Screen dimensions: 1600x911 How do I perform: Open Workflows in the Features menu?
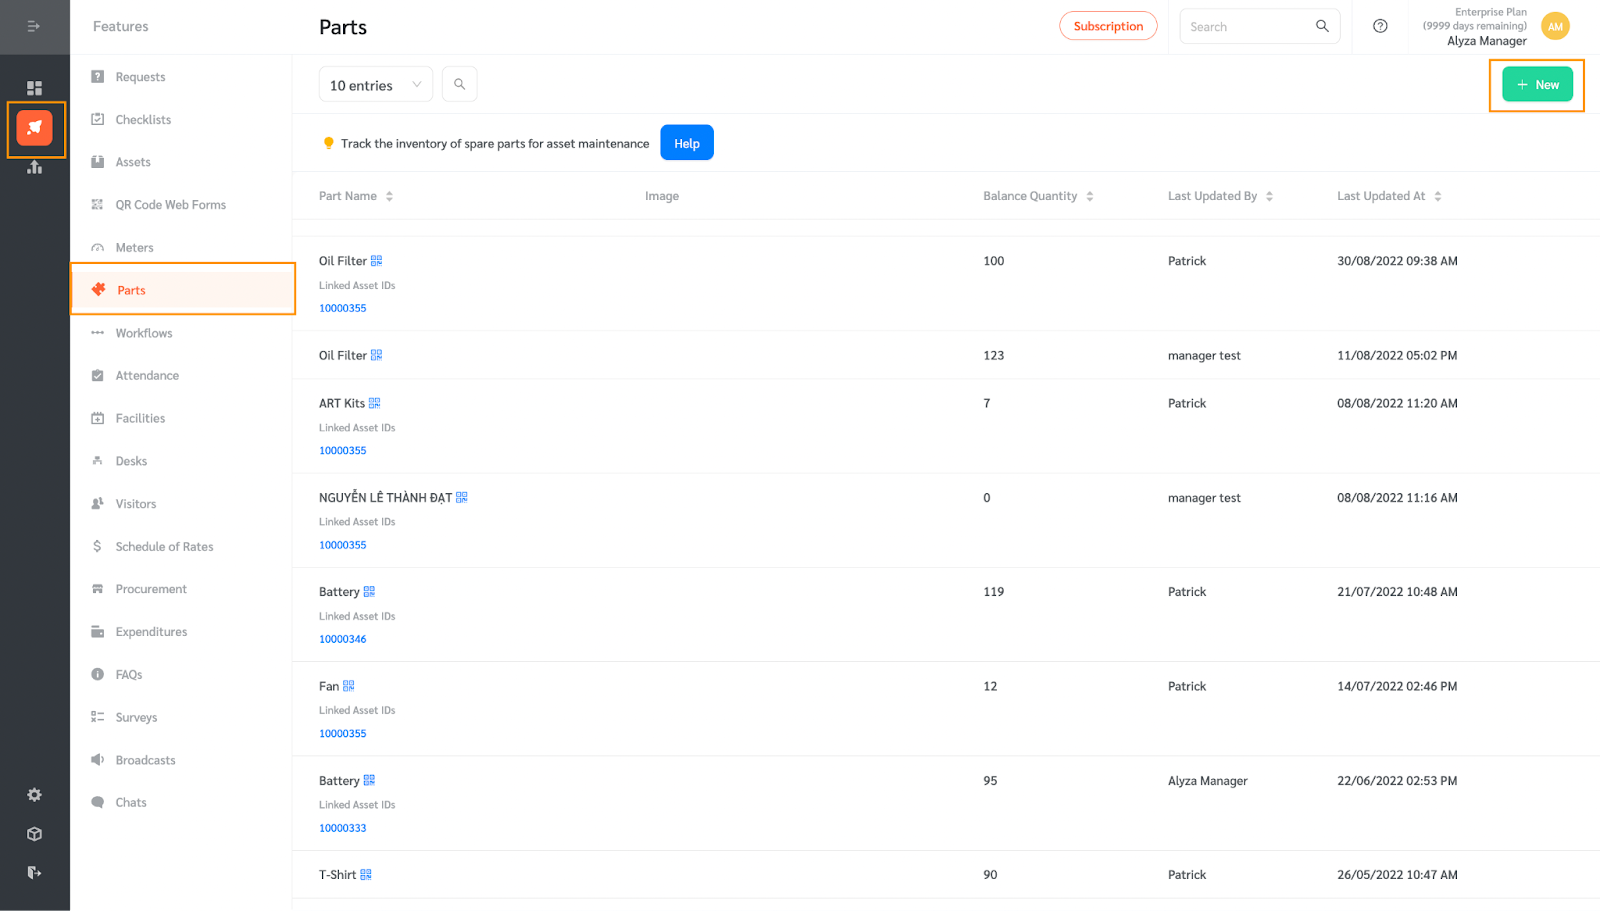[144, 333]
